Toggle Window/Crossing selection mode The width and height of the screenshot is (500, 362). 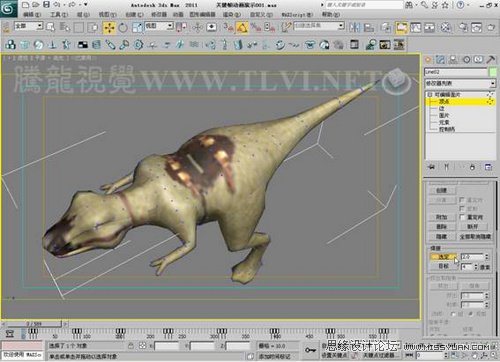pyautogui.click(x=94, y=27)
